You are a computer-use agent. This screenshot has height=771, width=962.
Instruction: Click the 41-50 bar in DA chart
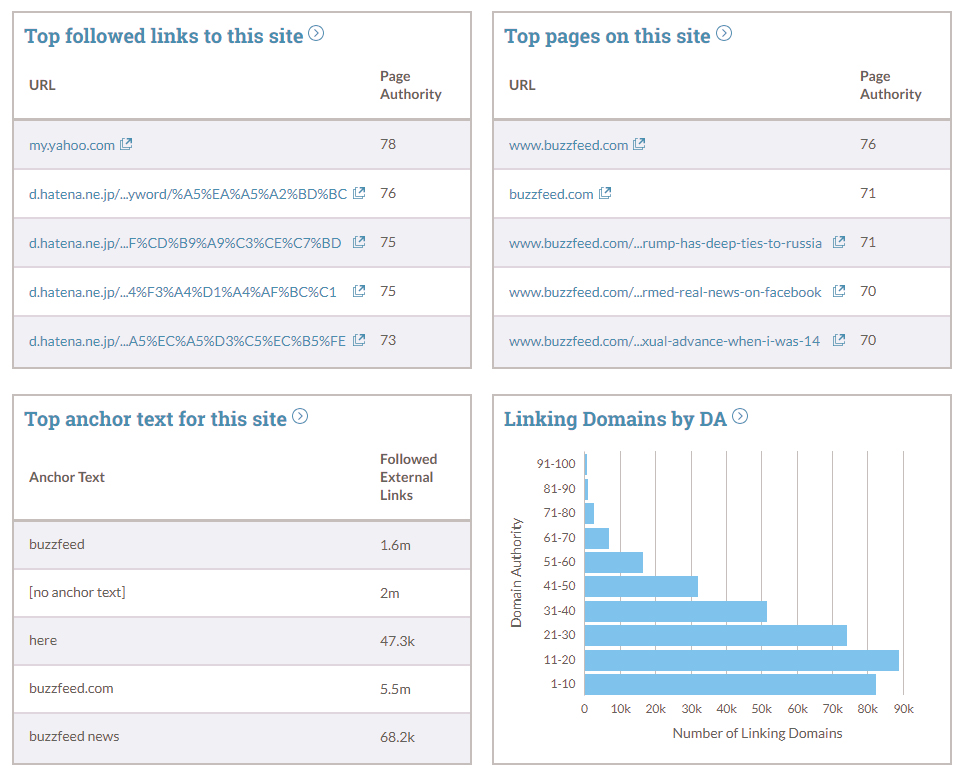641,586
